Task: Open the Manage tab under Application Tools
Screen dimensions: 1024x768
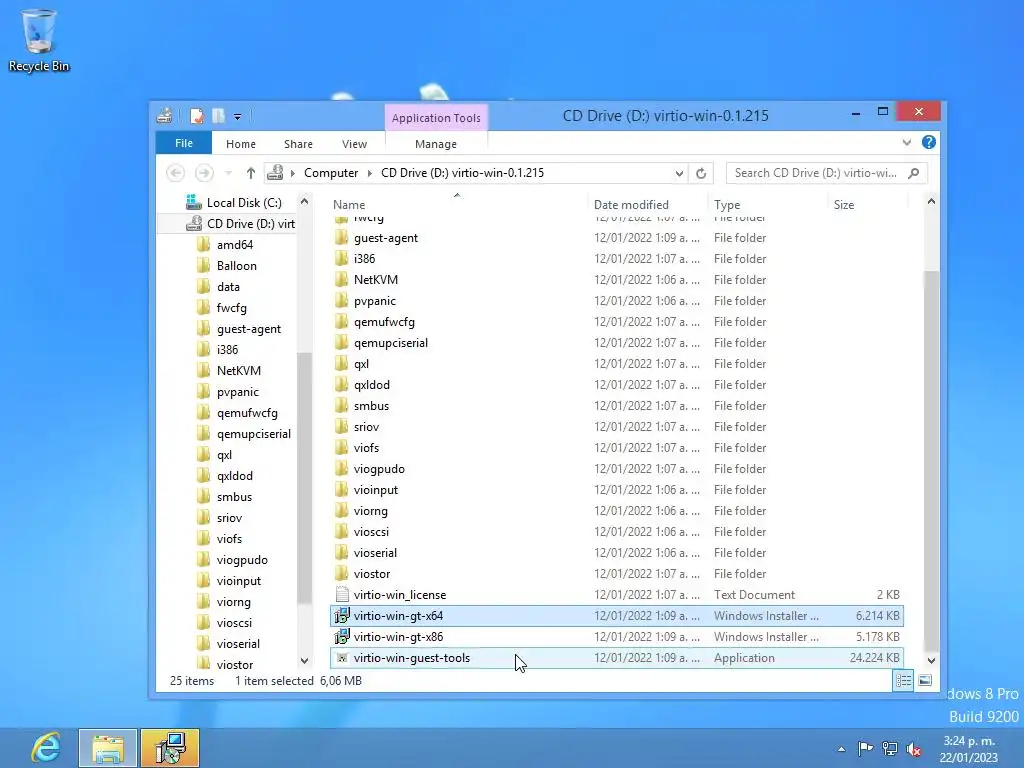Action: click(436, 144)
